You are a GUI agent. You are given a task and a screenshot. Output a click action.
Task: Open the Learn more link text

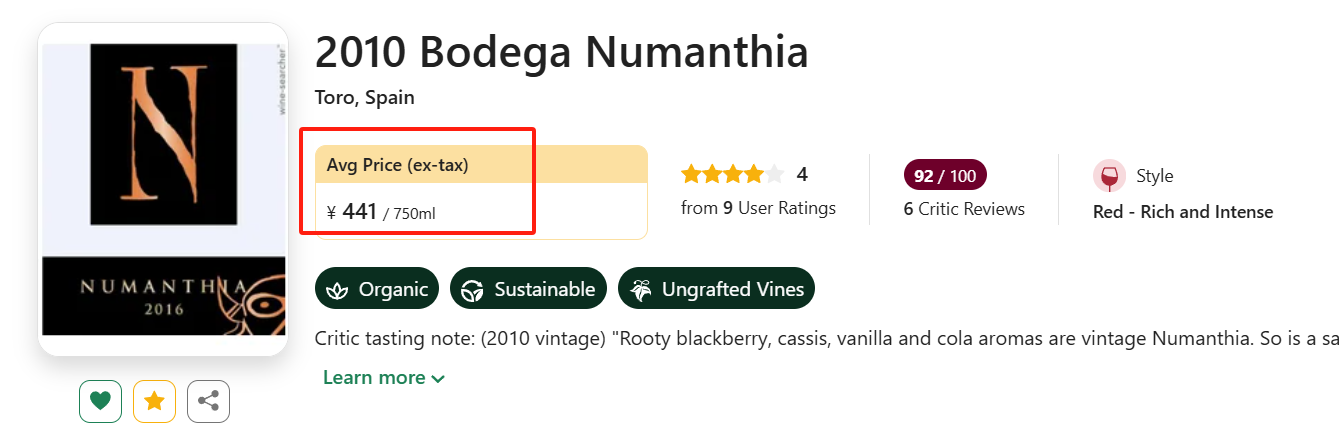[374, 378]
